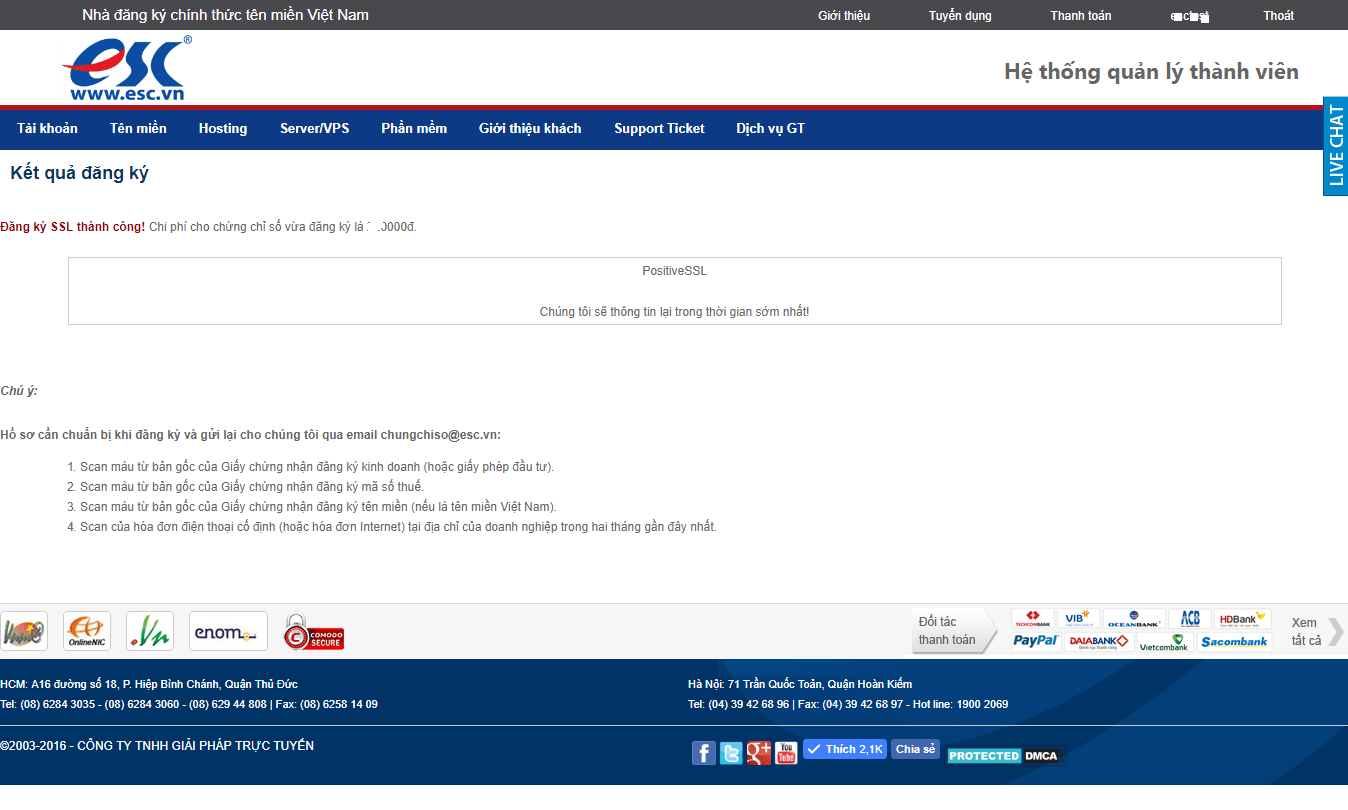Viewport: 1348px width, 810px height.
Task: Open the Hosting menu
Action: click(223, 128)
